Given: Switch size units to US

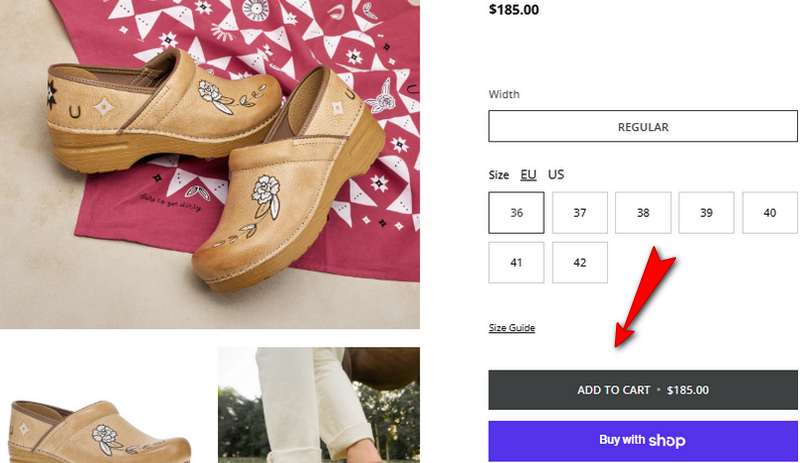Looking at the screenshot, I should click(556, 174).
